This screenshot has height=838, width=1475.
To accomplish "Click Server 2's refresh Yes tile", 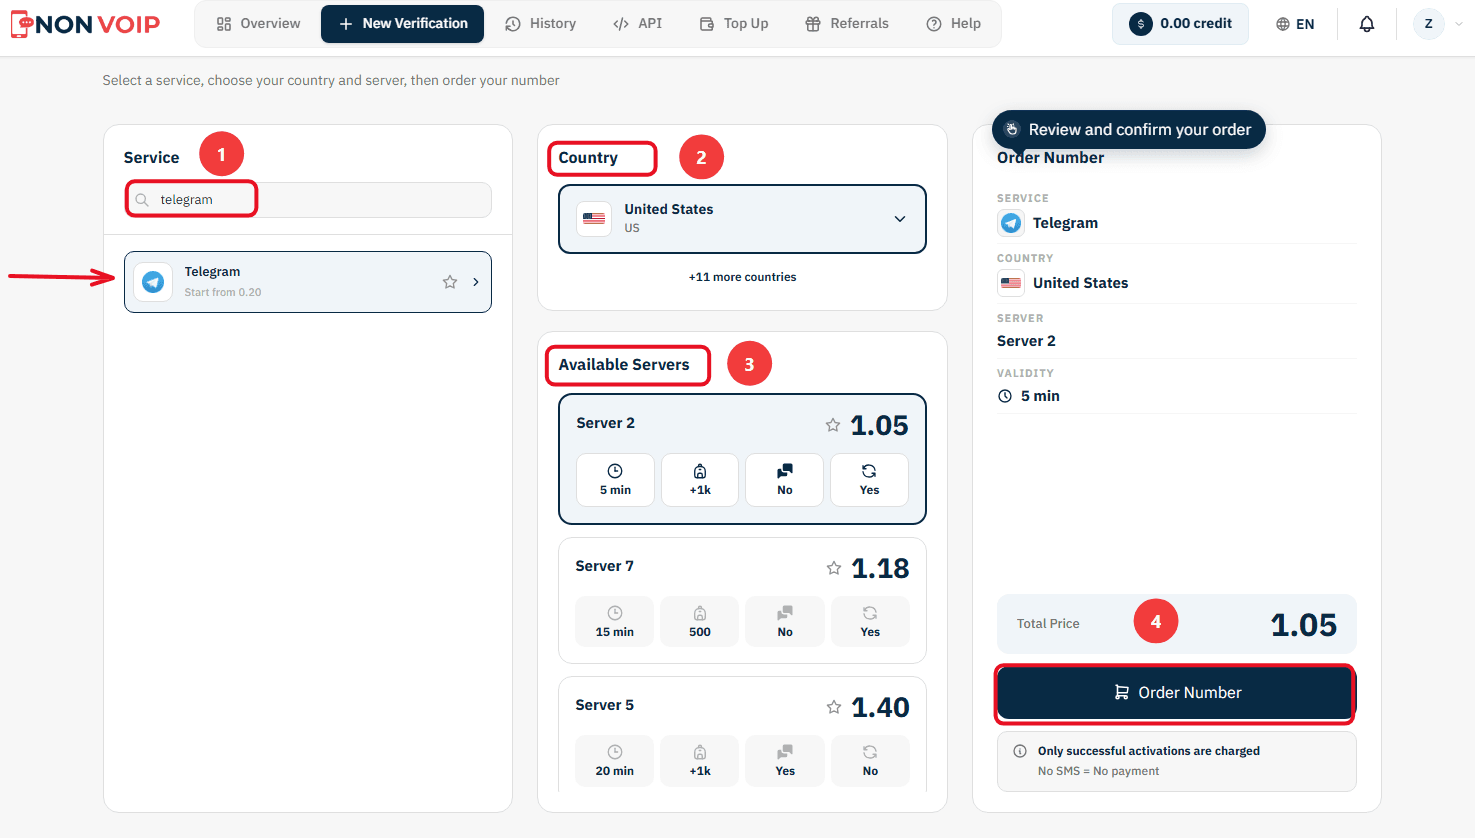I will (x=870, y=480).
